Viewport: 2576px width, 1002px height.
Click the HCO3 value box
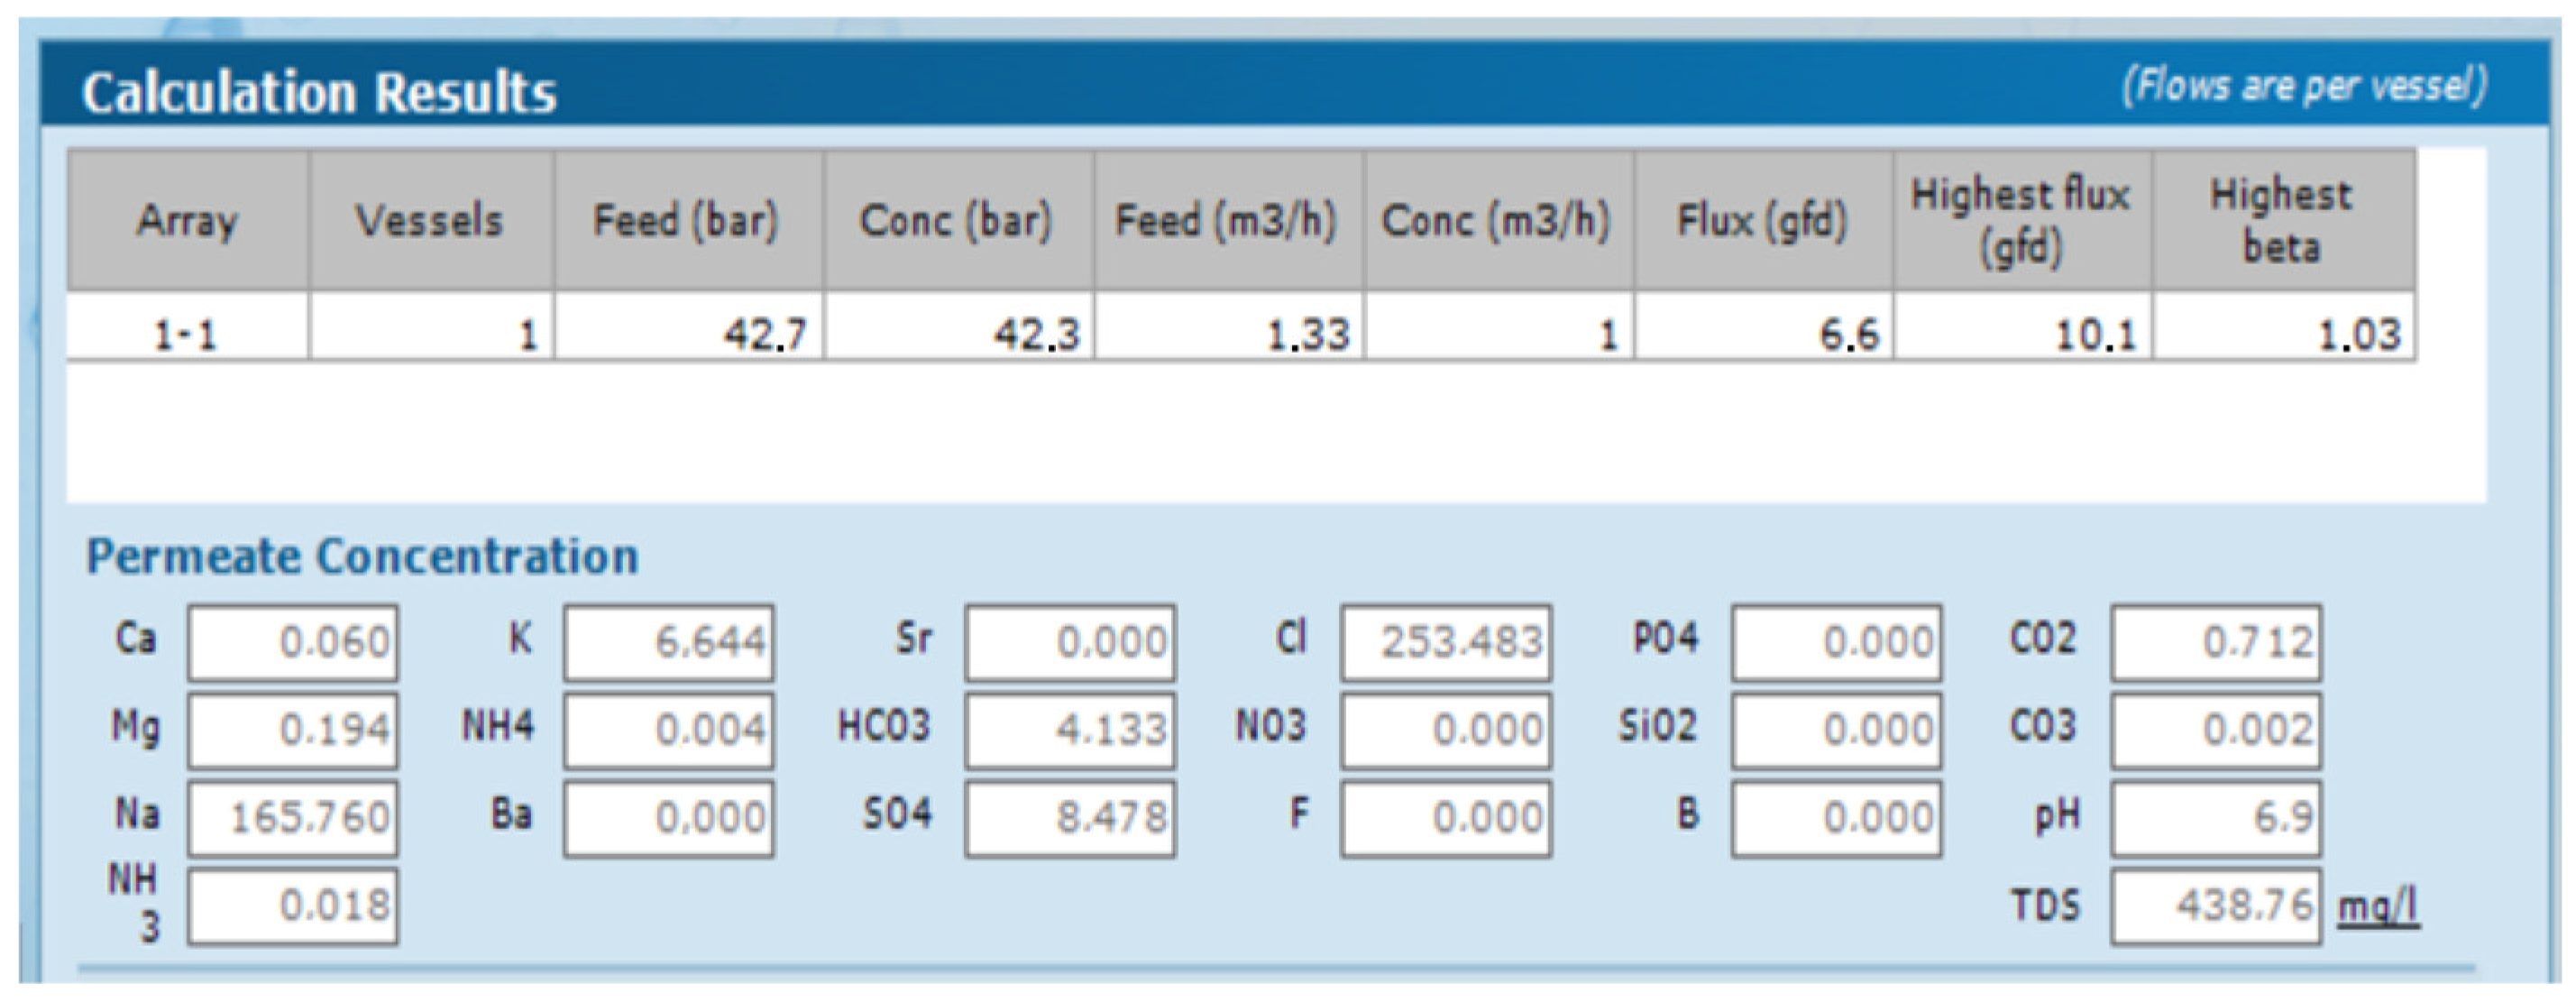coord(1070,730)
